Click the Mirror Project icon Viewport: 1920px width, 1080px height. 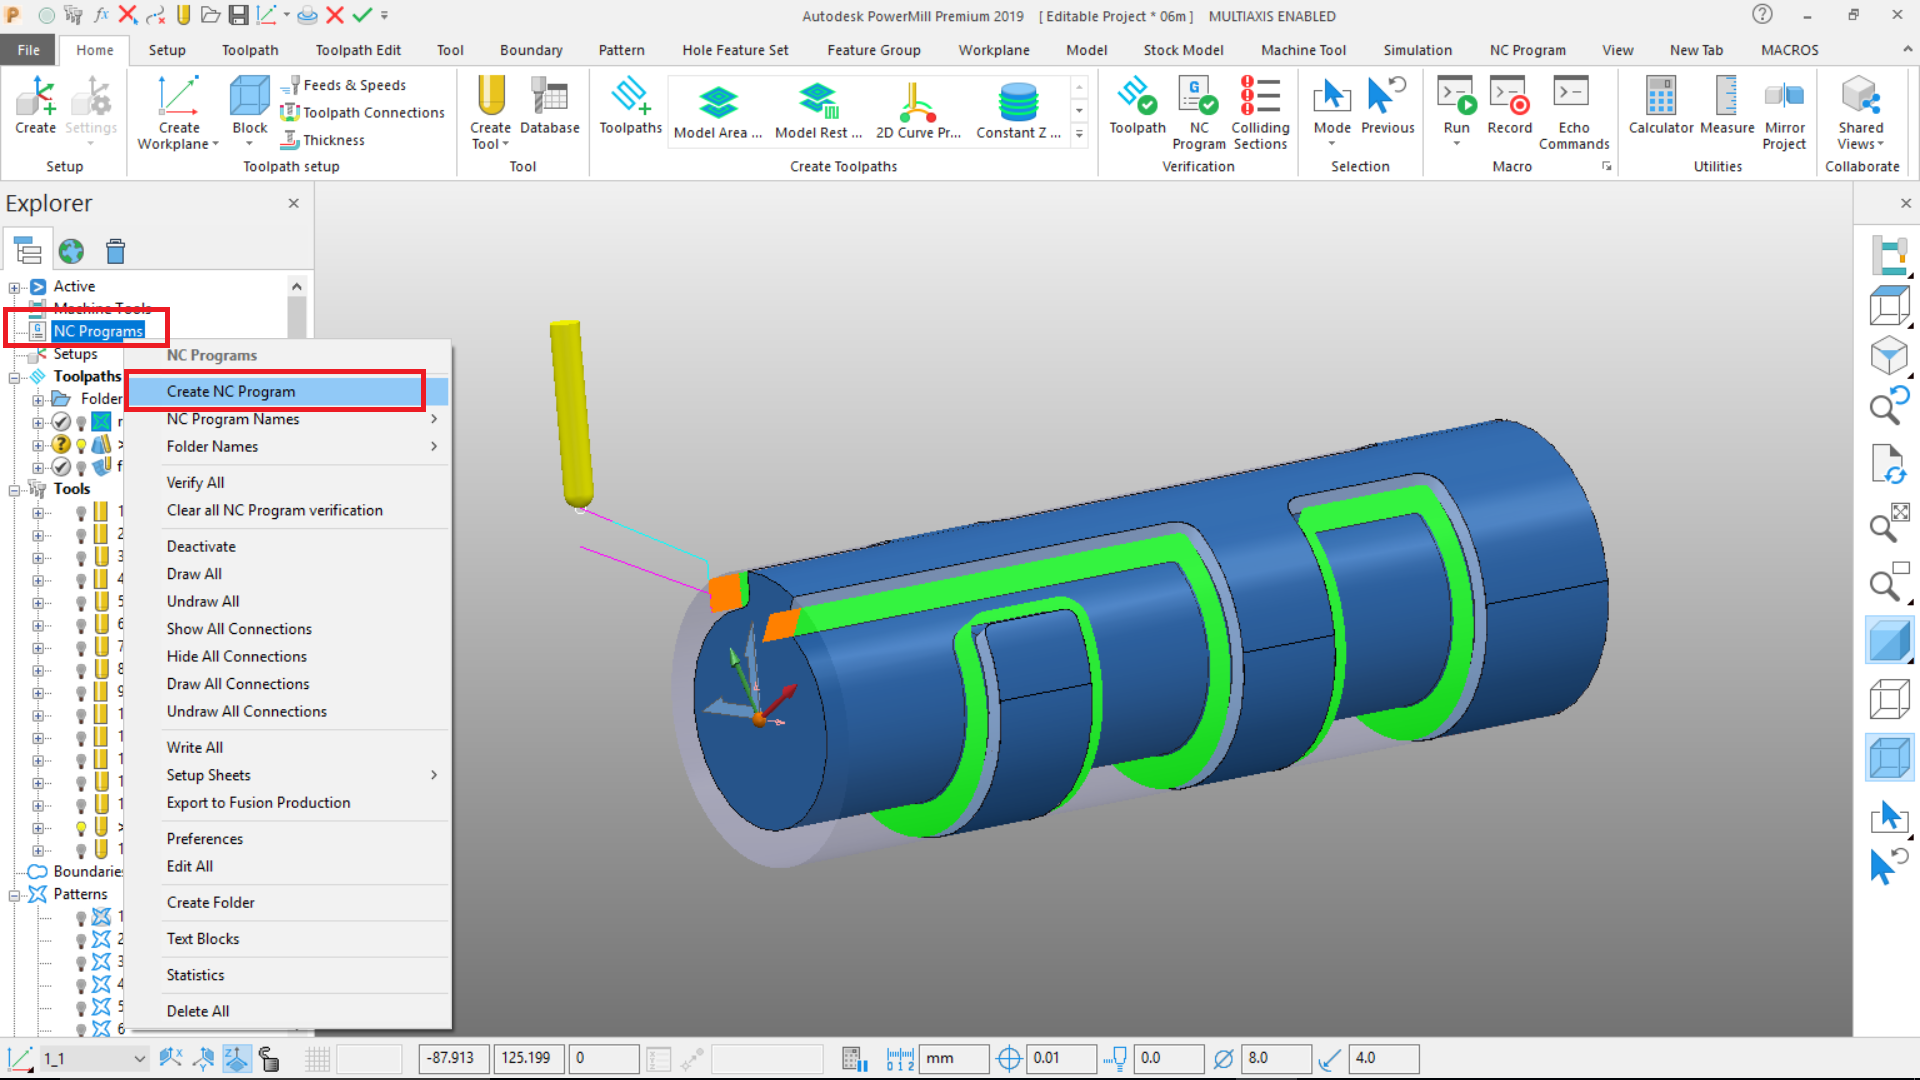[x=1784, y=97]
